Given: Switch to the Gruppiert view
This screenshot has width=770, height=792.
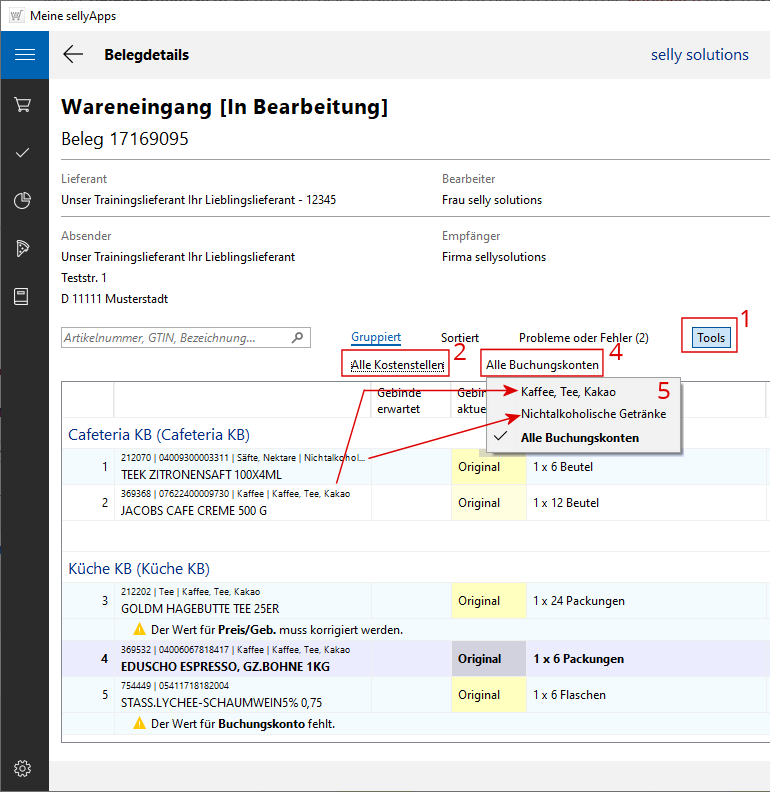Looking at the screenshot, I should click(x=376, y=338).
